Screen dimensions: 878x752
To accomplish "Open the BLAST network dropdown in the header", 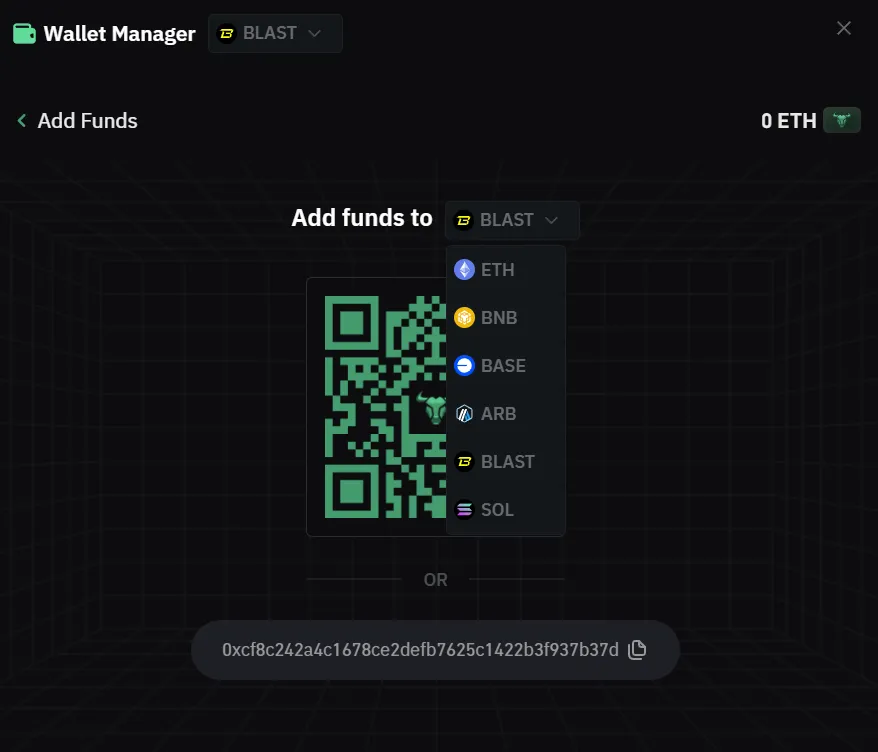I will pyautogui.click(x=275, y=34).
